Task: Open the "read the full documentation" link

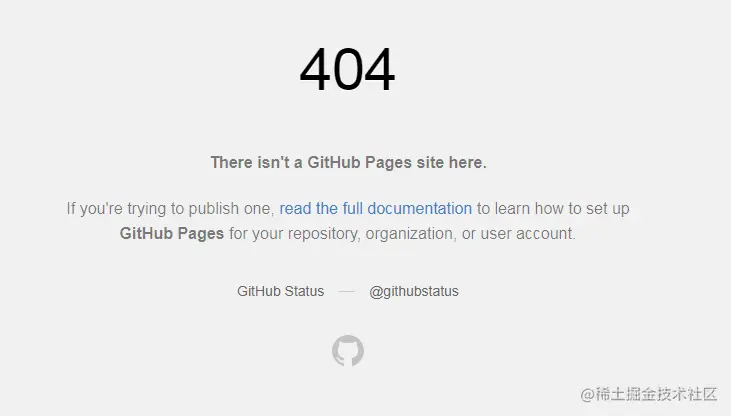Action: (x=376, y=208)
